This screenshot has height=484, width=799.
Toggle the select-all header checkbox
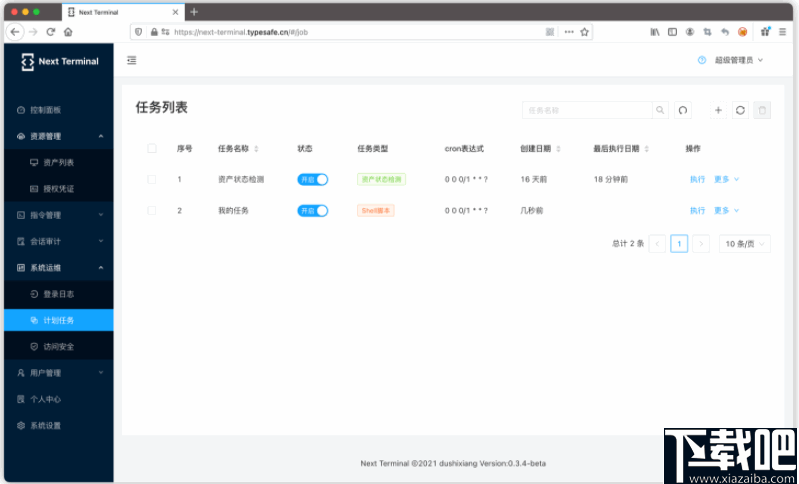(152, 148)
